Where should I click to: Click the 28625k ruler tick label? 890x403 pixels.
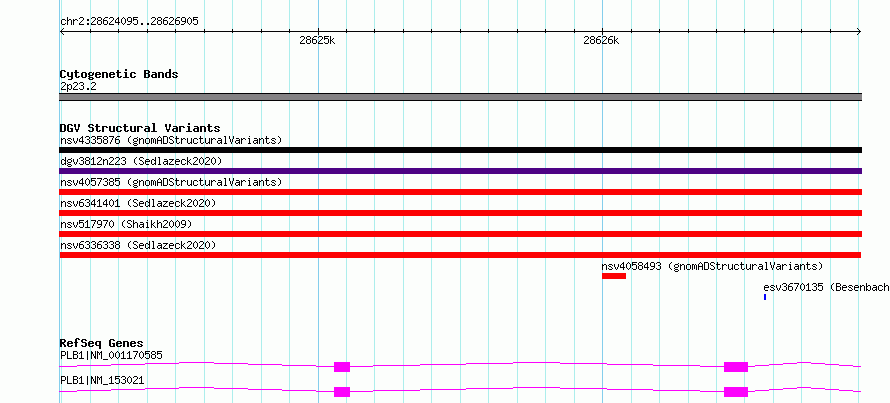pyautogui.click(x=317, y=40)
